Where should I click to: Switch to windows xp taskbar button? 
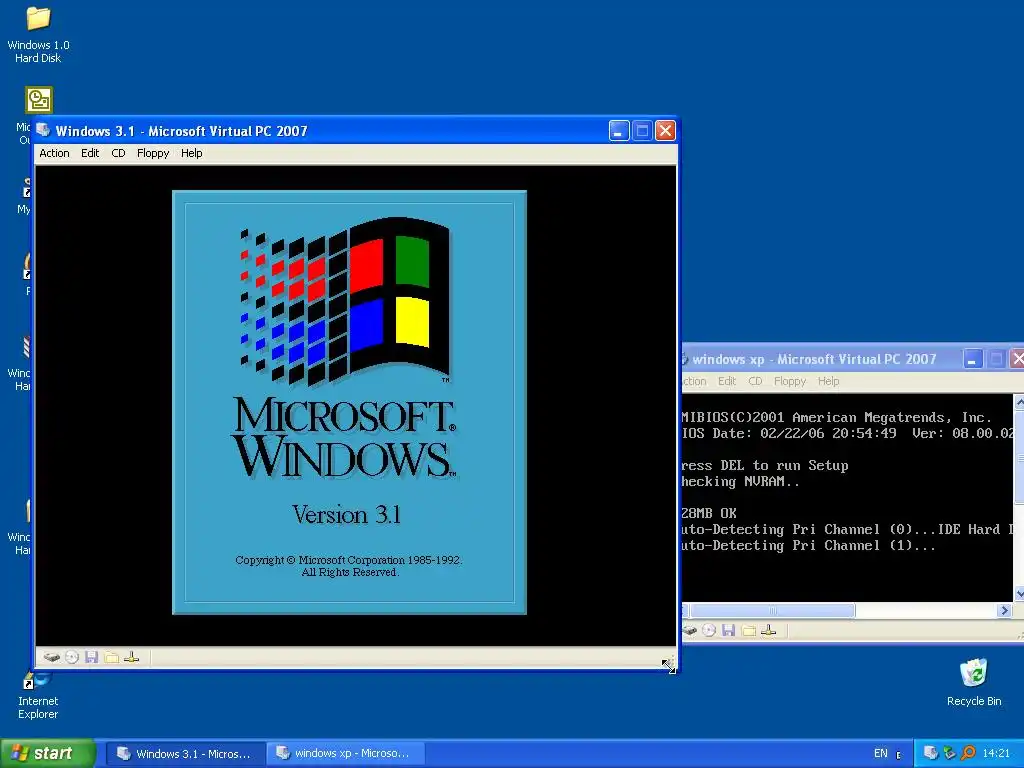[346, 754]
